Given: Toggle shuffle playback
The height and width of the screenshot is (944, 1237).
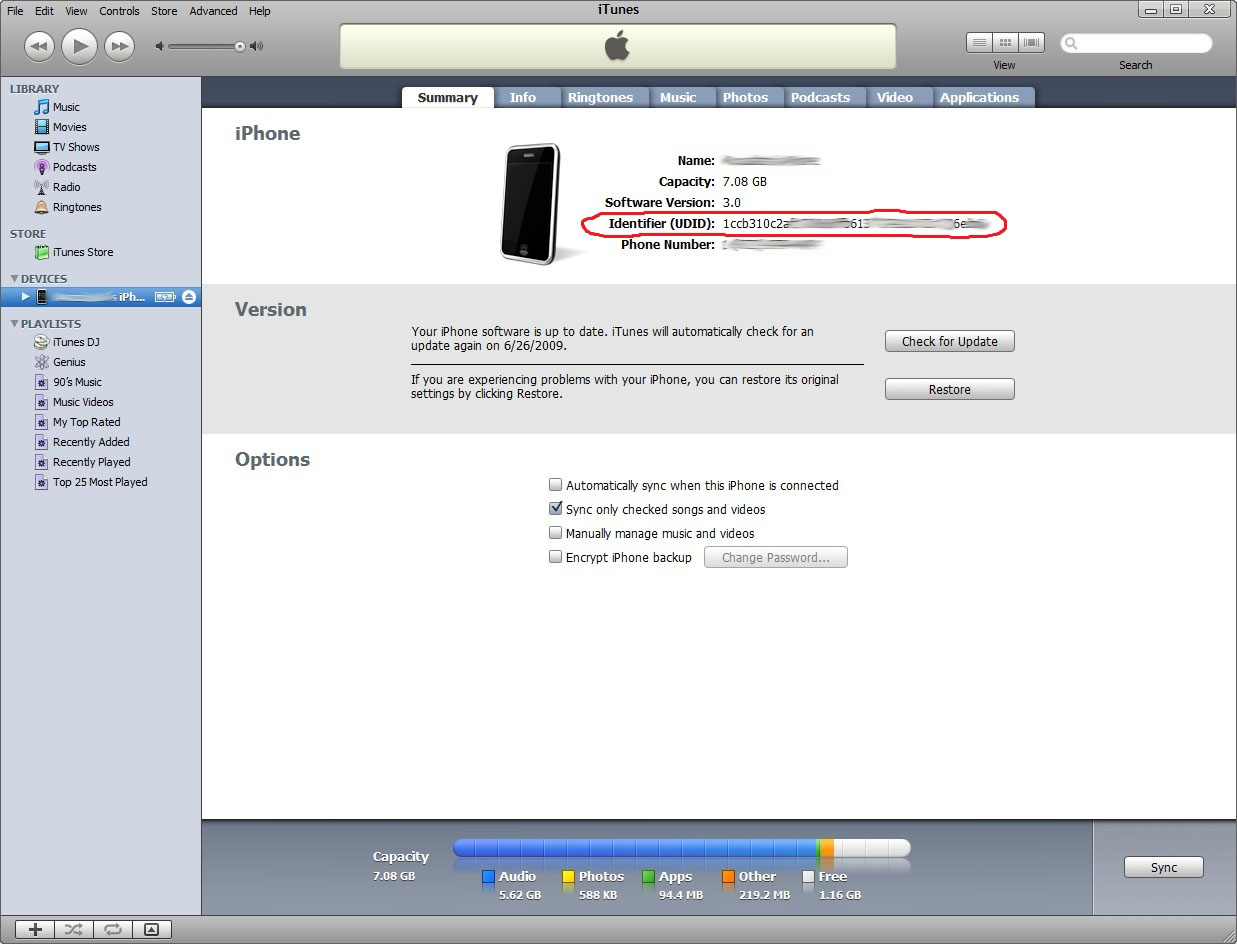Looking at the screenshot, I should click(73, 929).
